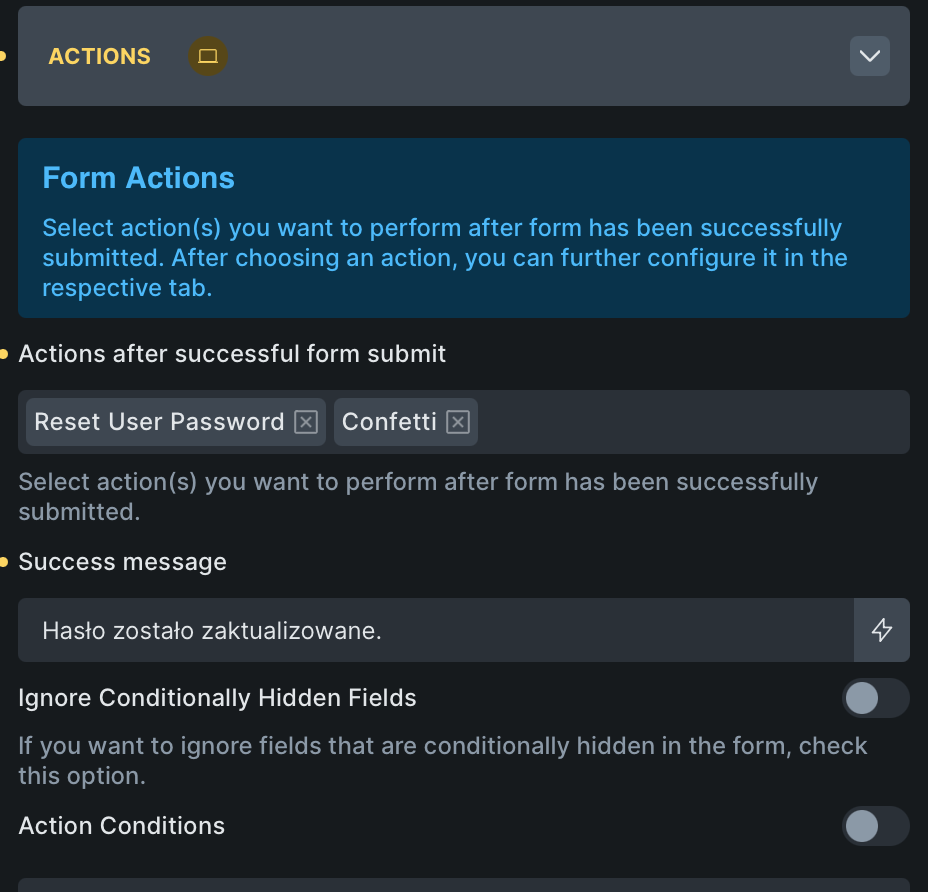The height and width of the screenshot is (892, 928).
Task: Click yellow dot left of ACTIONS header
Action: click(x=3, y=56)
